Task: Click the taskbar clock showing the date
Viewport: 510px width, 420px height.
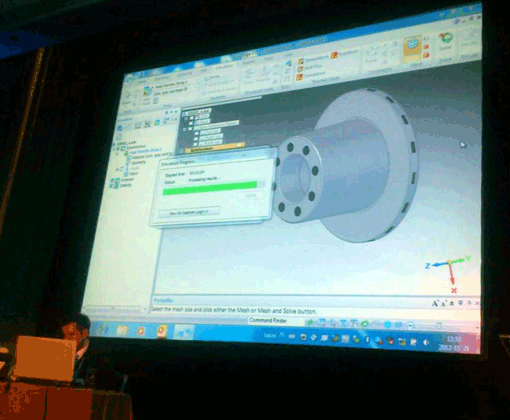Action: [454, 343]
